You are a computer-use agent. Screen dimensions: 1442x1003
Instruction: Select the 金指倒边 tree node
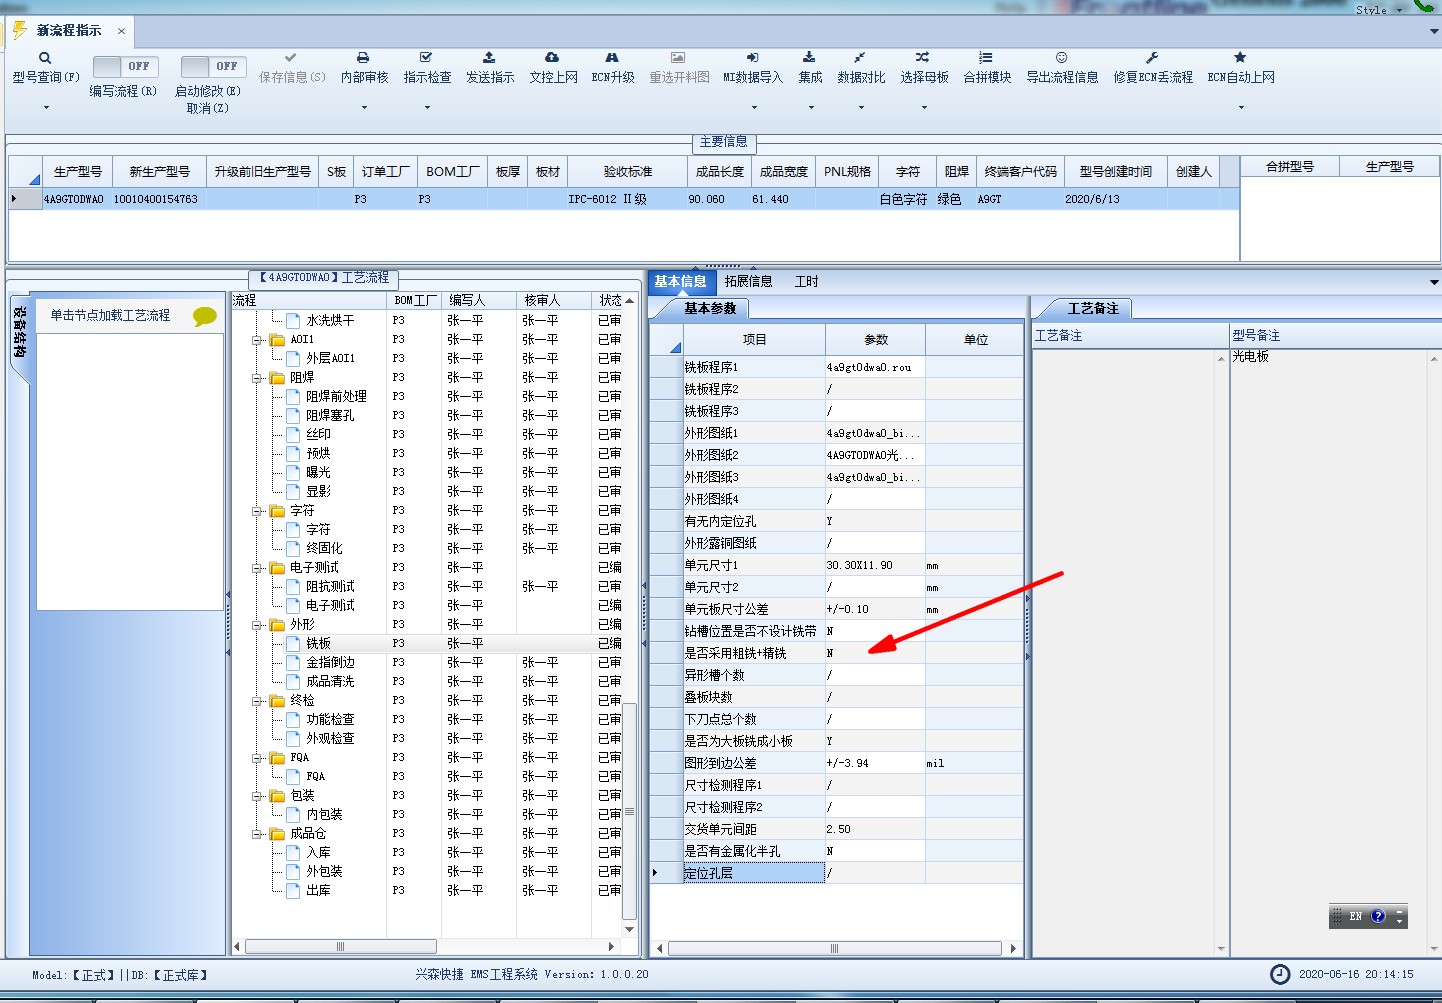pos(330,663)
